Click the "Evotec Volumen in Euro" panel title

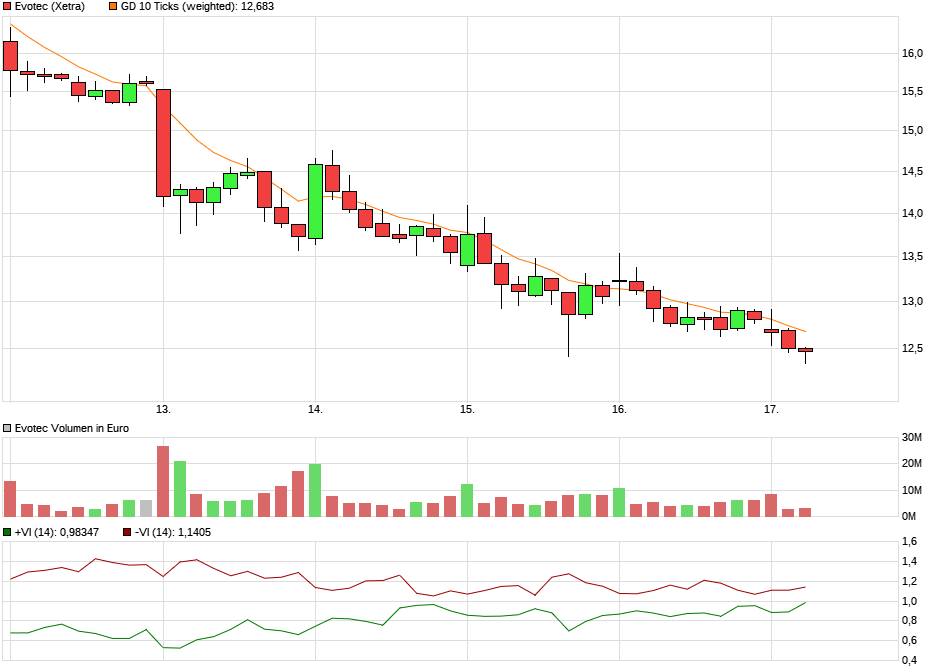[70, 426]
